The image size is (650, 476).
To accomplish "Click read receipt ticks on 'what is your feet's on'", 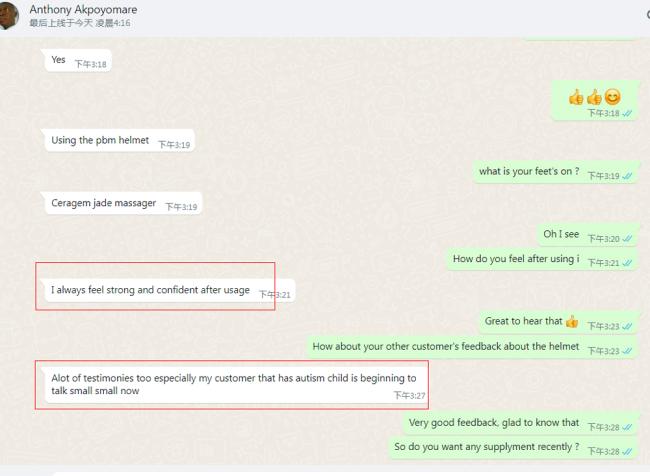I will 628,176.
